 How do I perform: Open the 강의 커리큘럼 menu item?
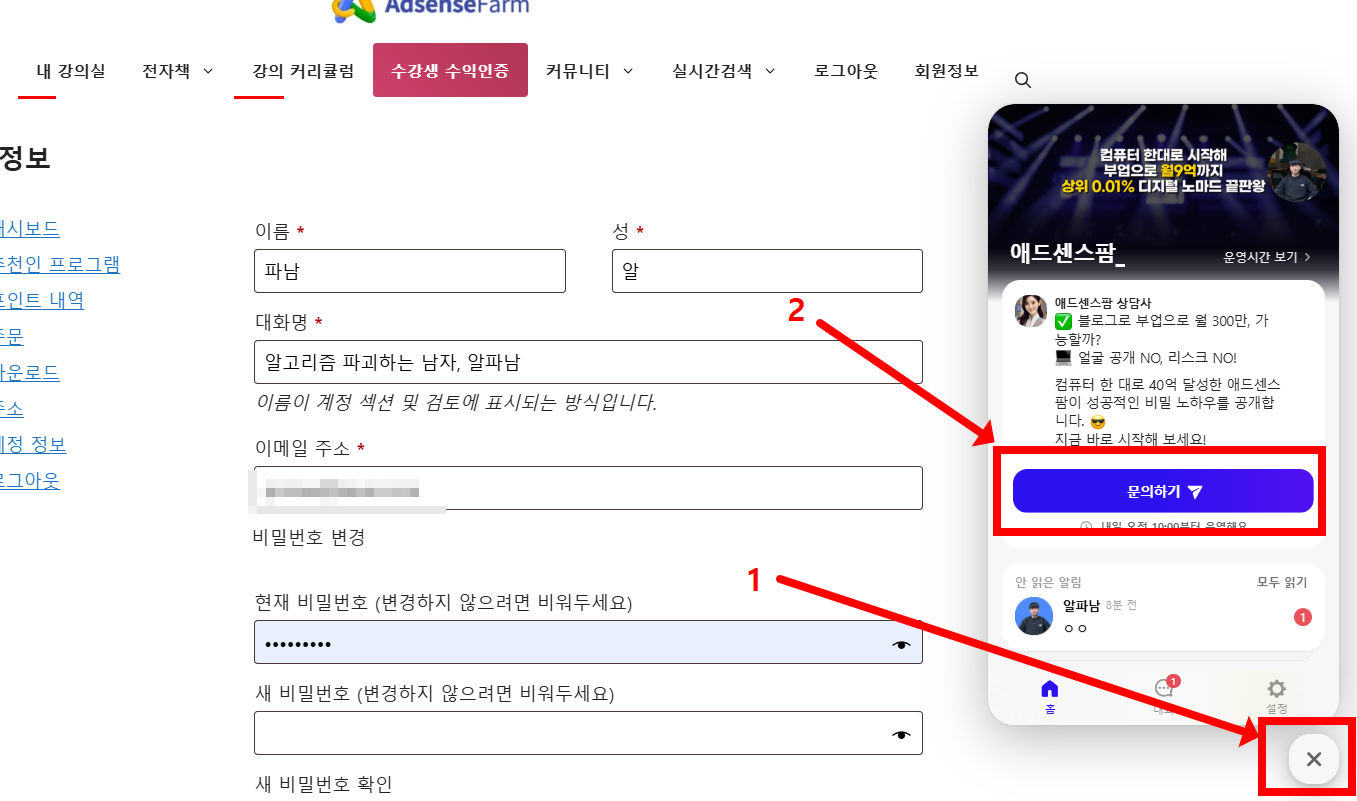pos(303,71)
